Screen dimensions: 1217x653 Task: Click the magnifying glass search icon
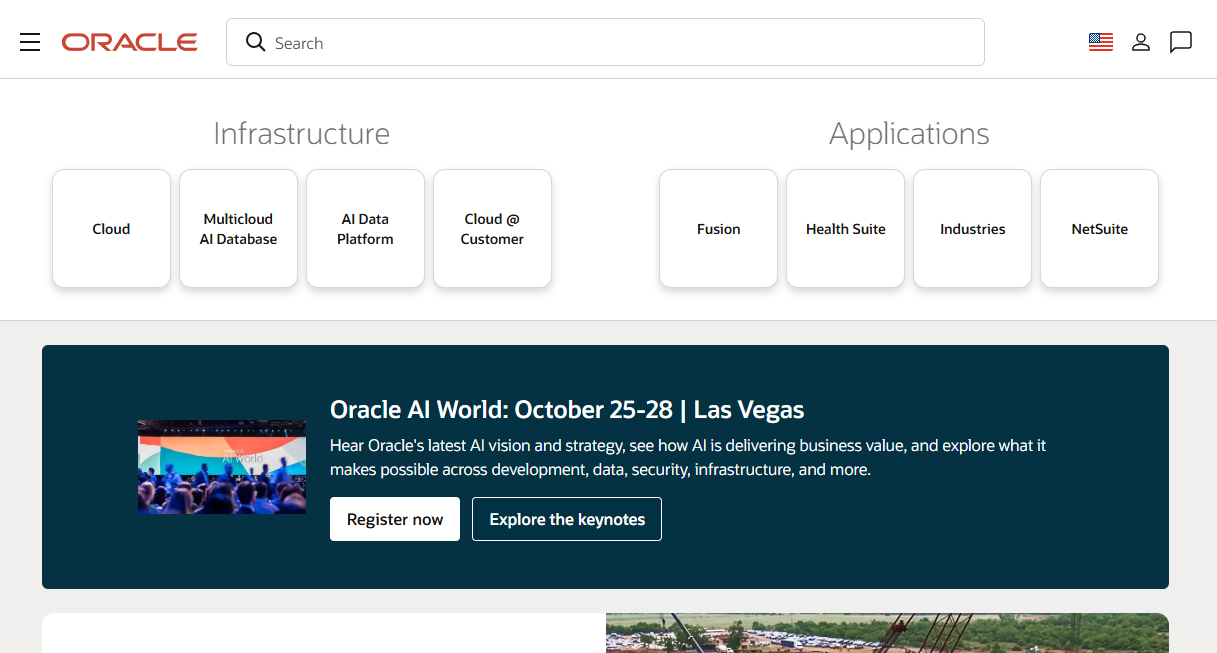click(x=256, y=42)
